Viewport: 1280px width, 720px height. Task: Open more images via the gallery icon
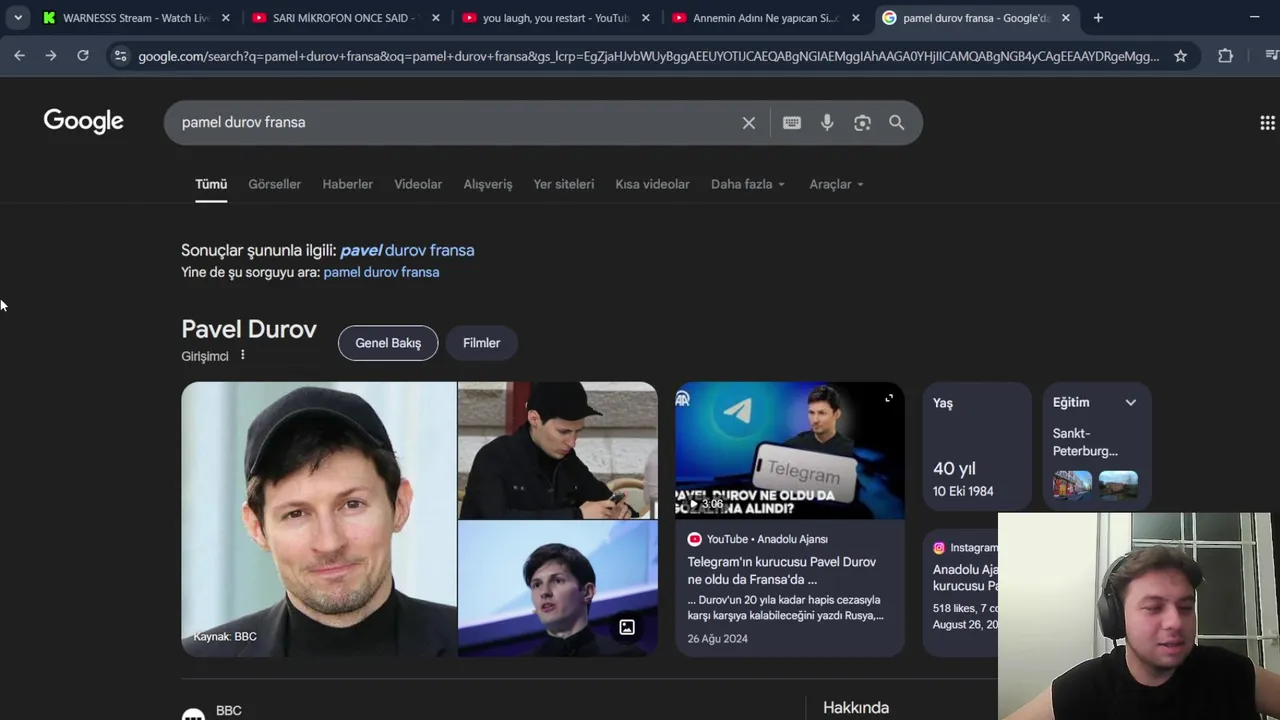point(627,627)
